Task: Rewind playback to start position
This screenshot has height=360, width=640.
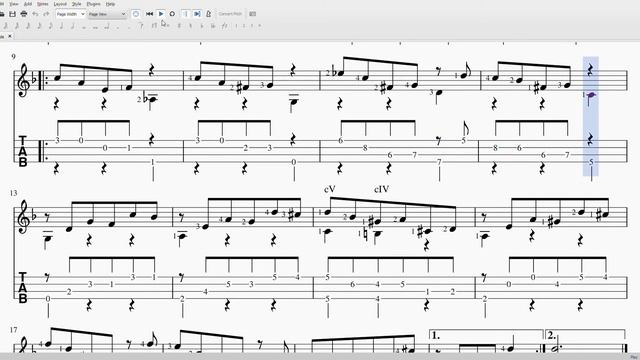Action: pyautogui.click(x=149, y=14)
